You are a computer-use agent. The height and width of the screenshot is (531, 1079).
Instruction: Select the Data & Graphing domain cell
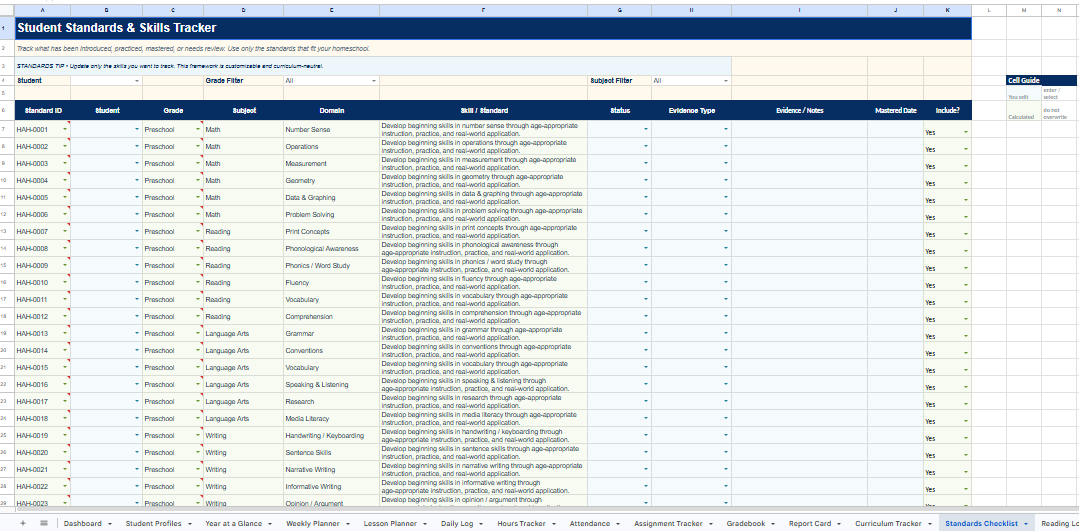331,197
